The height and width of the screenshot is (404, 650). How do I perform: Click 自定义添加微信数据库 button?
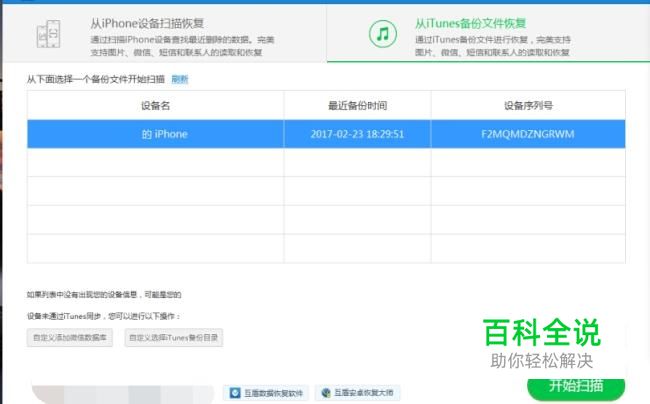coord(70,338)
